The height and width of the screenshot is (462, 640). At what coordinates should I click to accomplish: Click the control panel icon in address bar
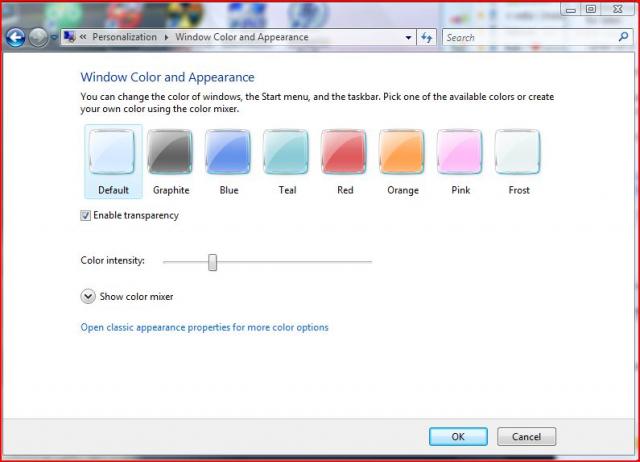click(x=69, y=37)
